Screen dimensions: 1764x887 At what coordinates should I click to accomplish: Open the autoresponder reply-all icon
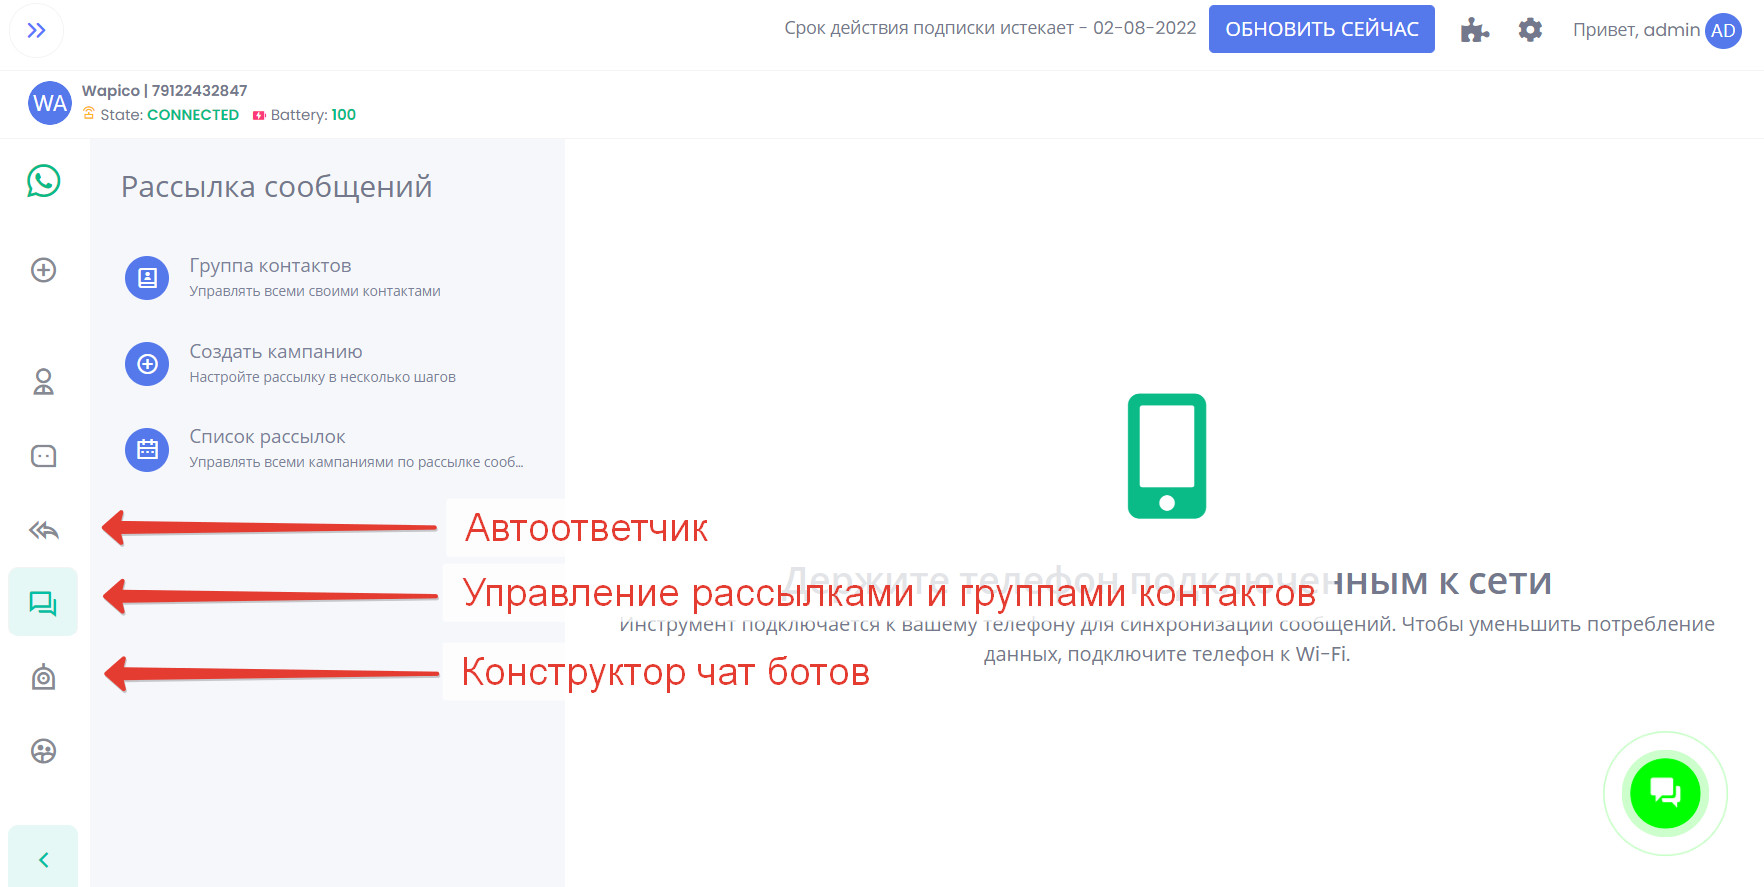click(x=43, y=530)
